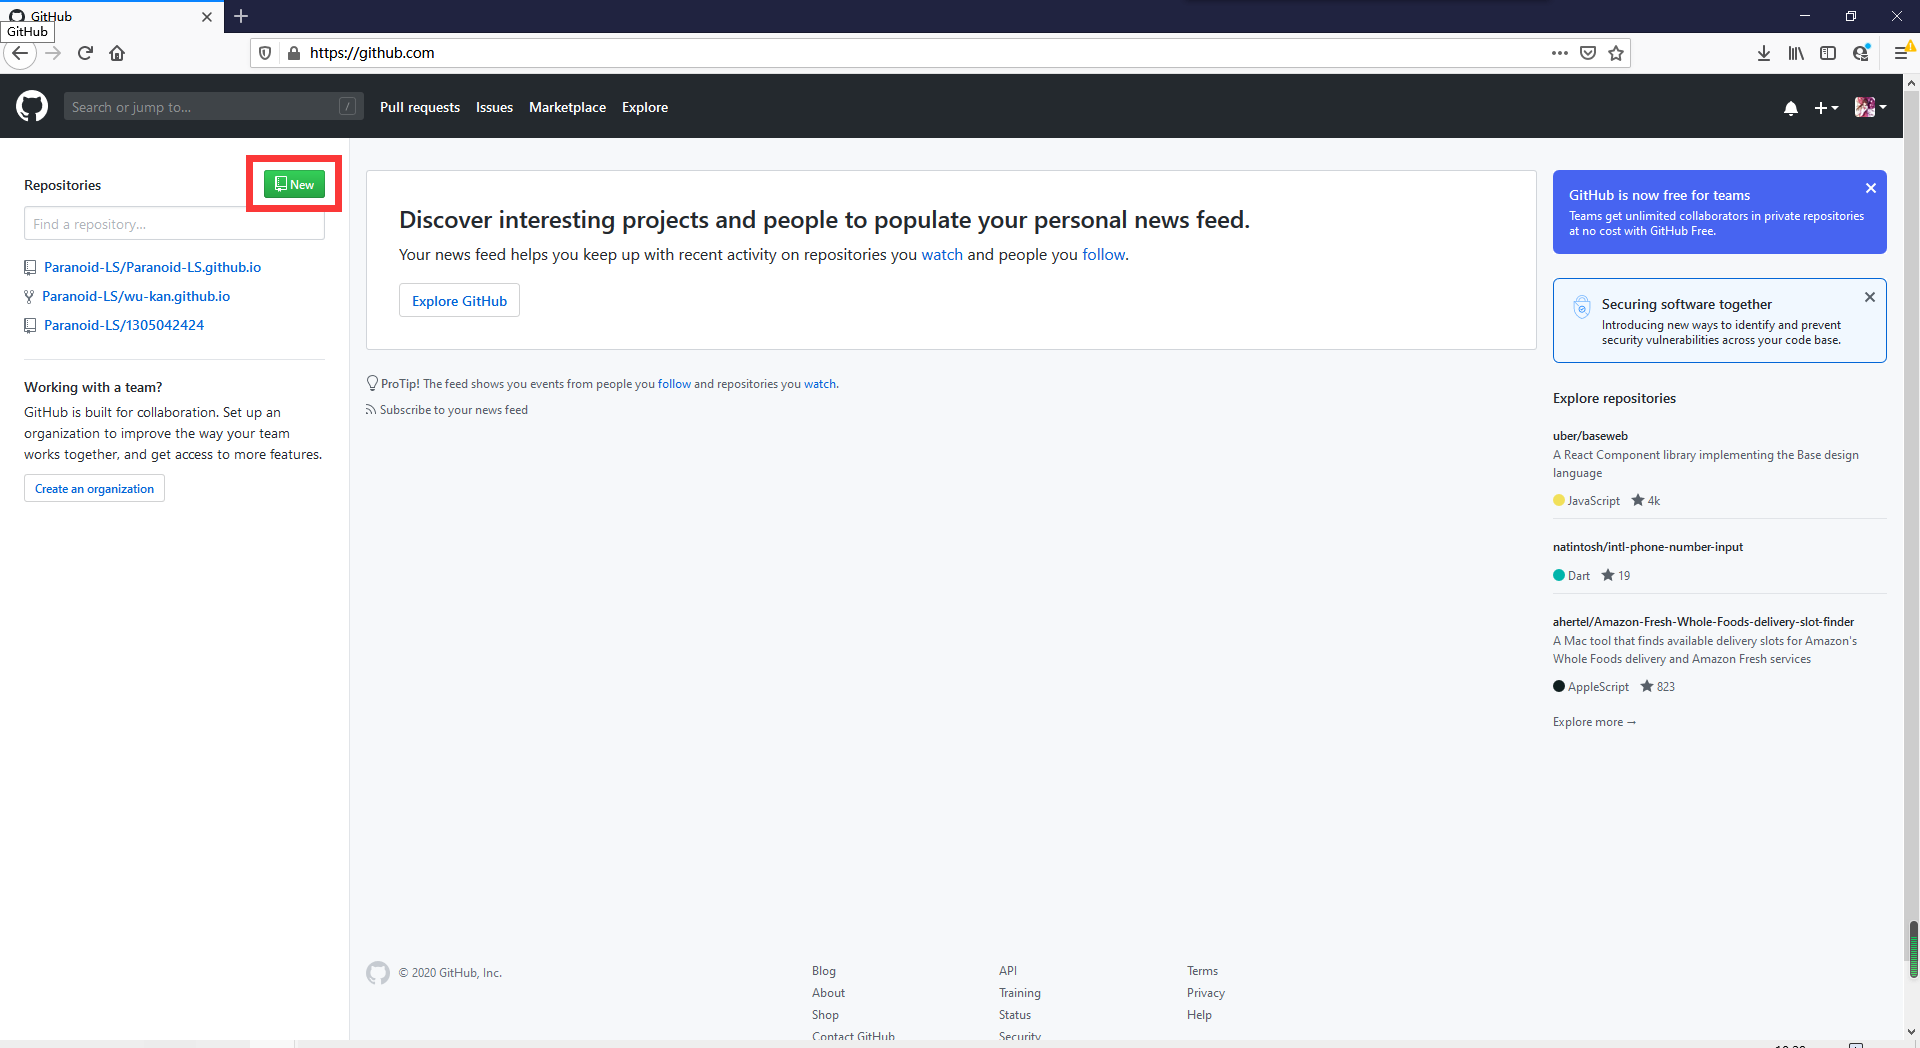The height and width of the screenshot is (1048, 1920).
Task: Open Pull requests in the top navigation
Action: point(419,107)
